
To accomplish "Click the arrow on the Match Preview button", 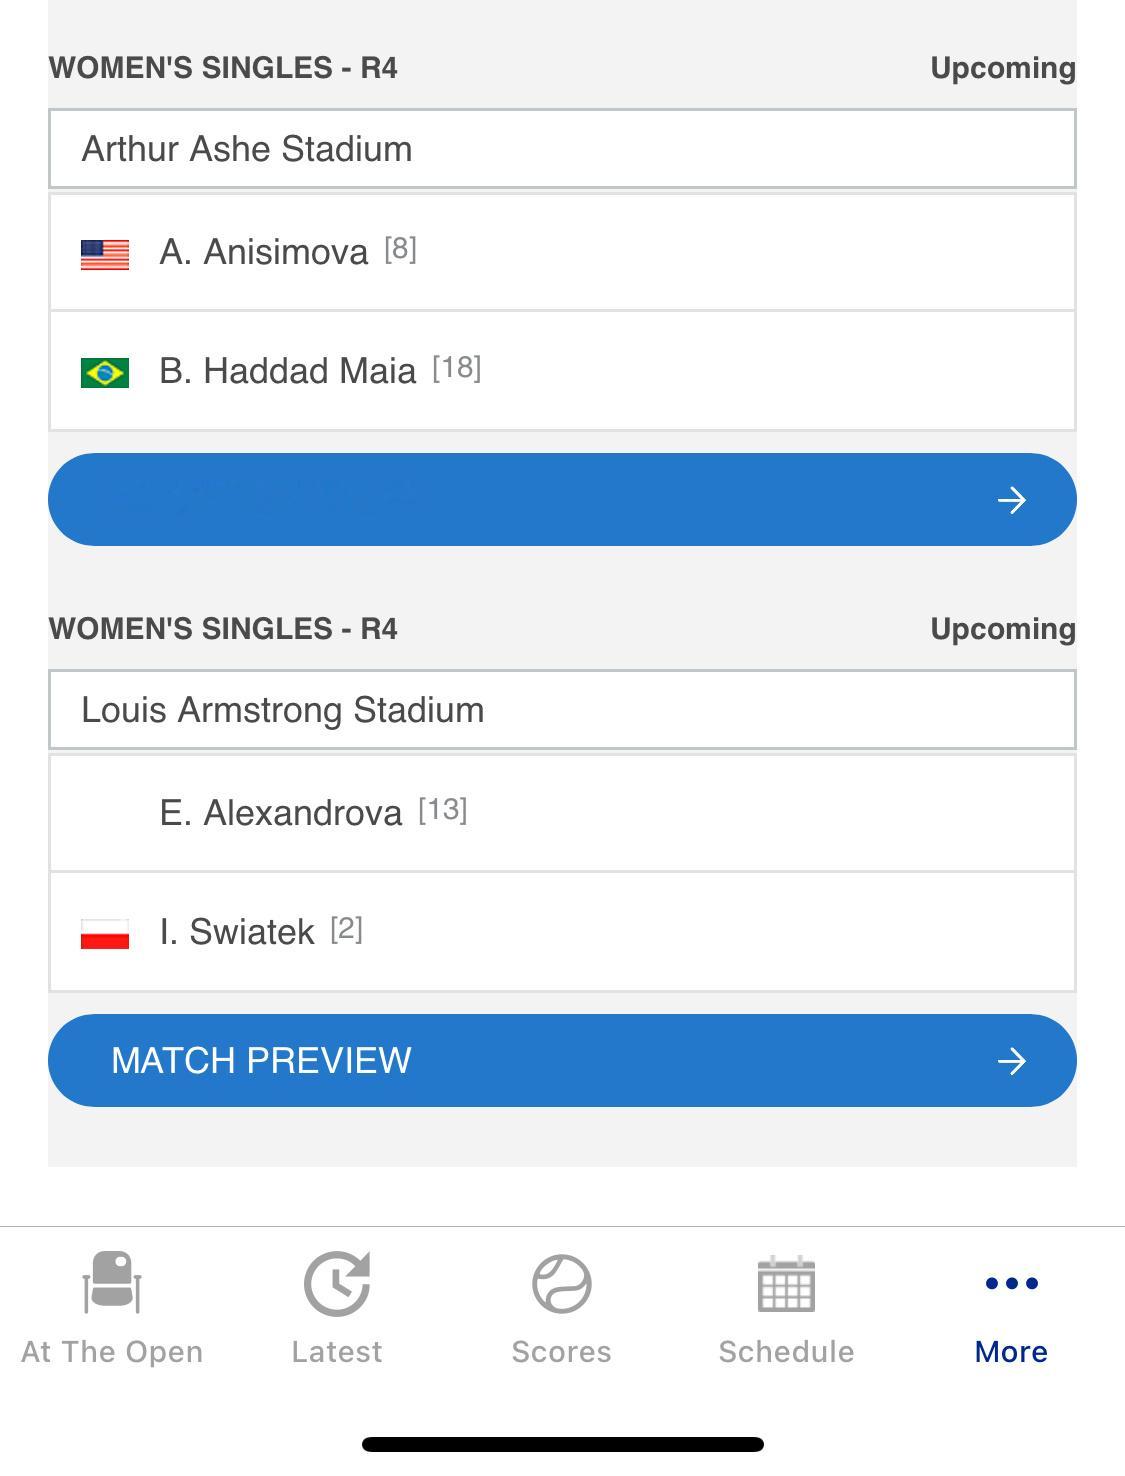I will (1012, 1060).
